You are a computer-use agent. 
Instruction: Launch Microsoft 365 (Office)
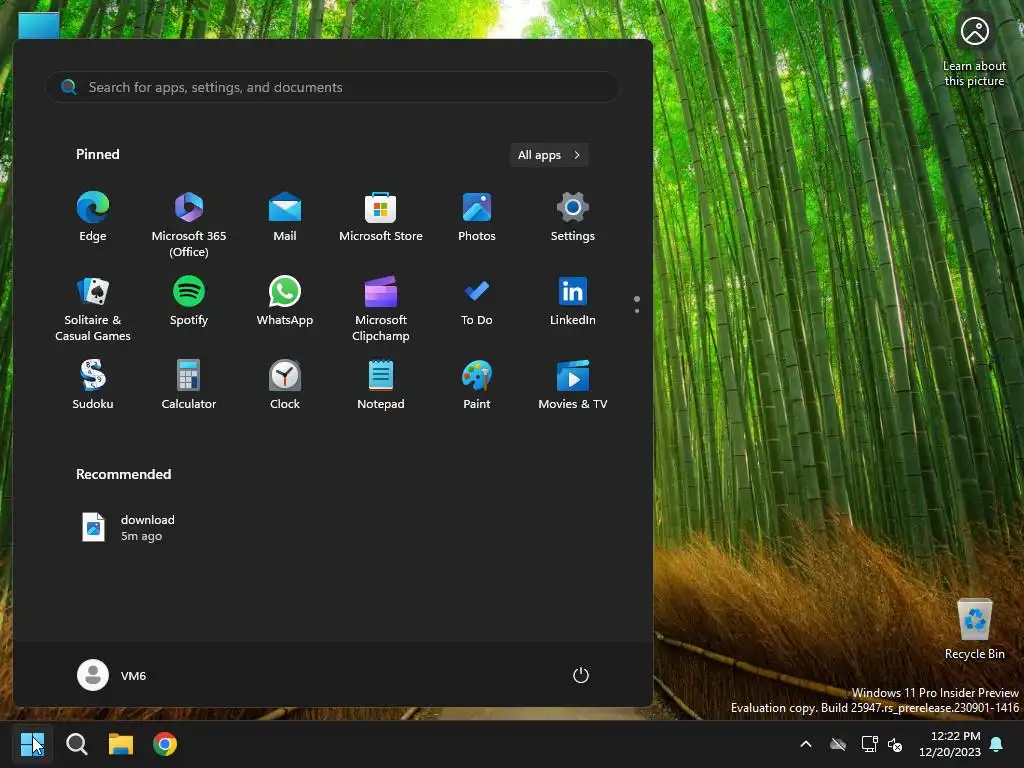point(189,224)
